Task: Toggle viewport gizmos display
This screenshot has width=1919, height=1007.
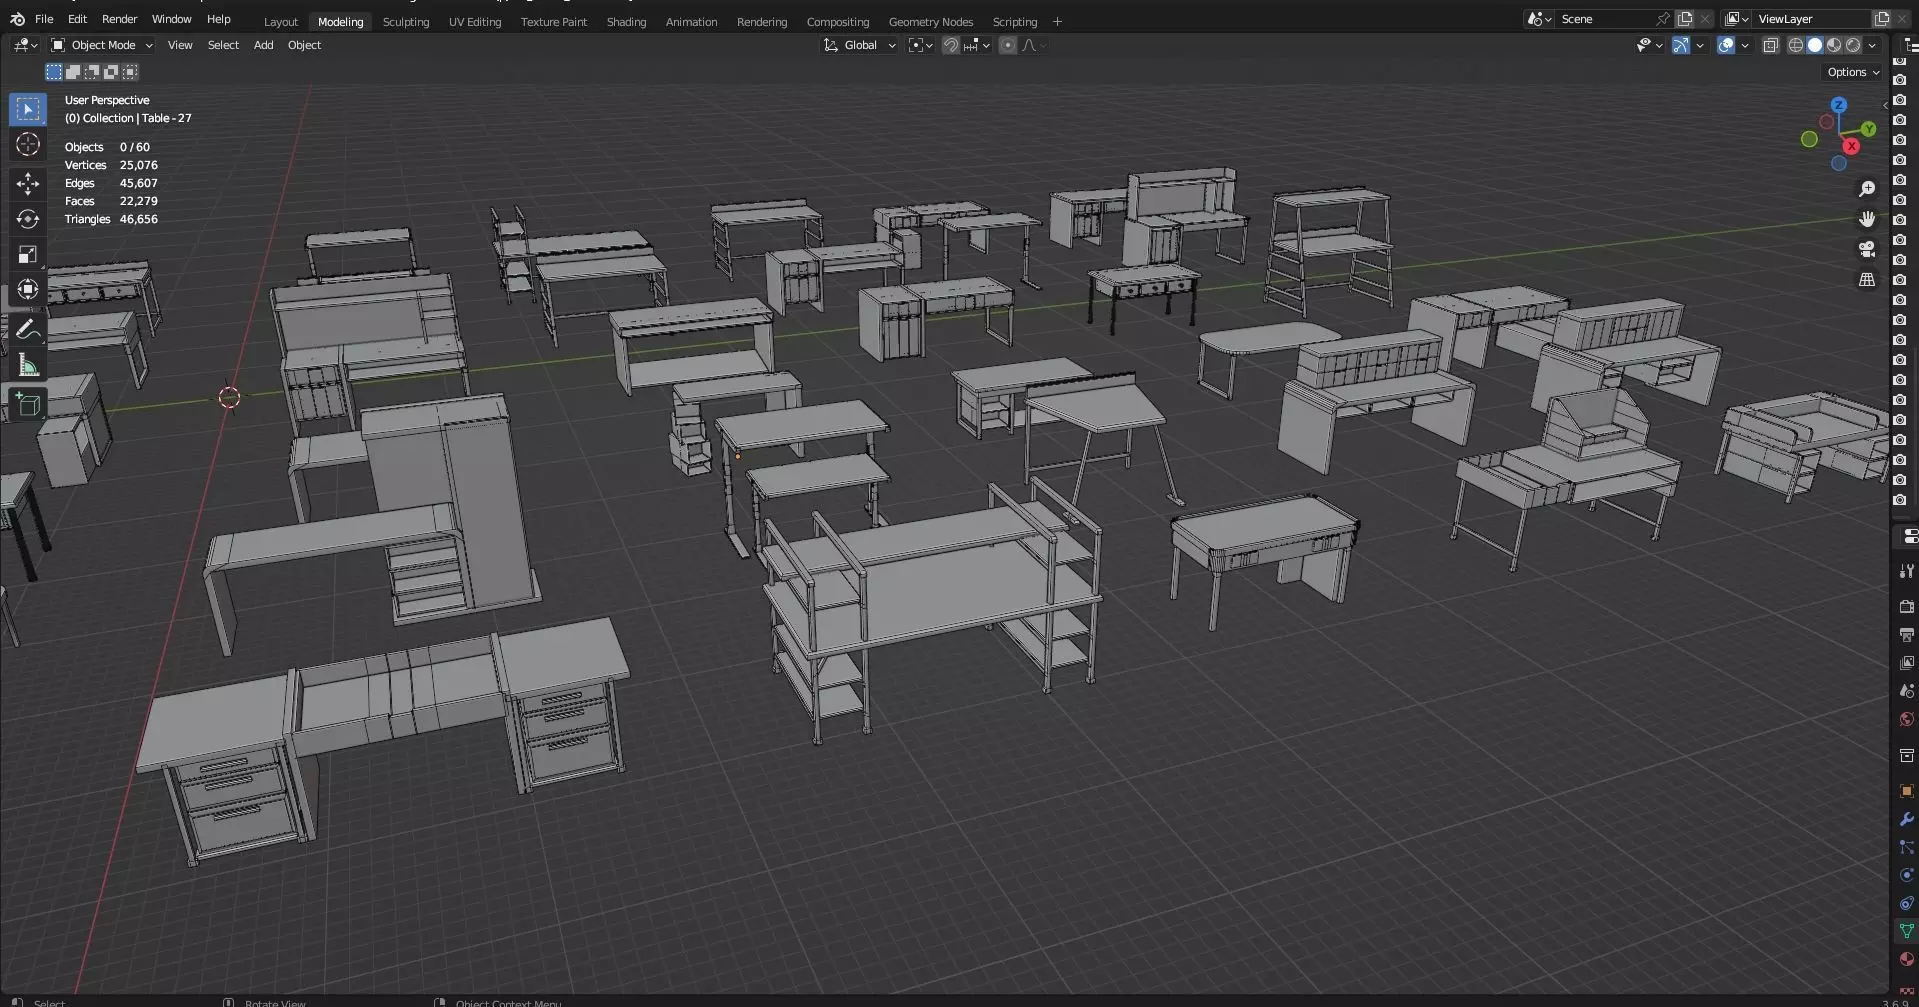Action: click(1681, 45)
